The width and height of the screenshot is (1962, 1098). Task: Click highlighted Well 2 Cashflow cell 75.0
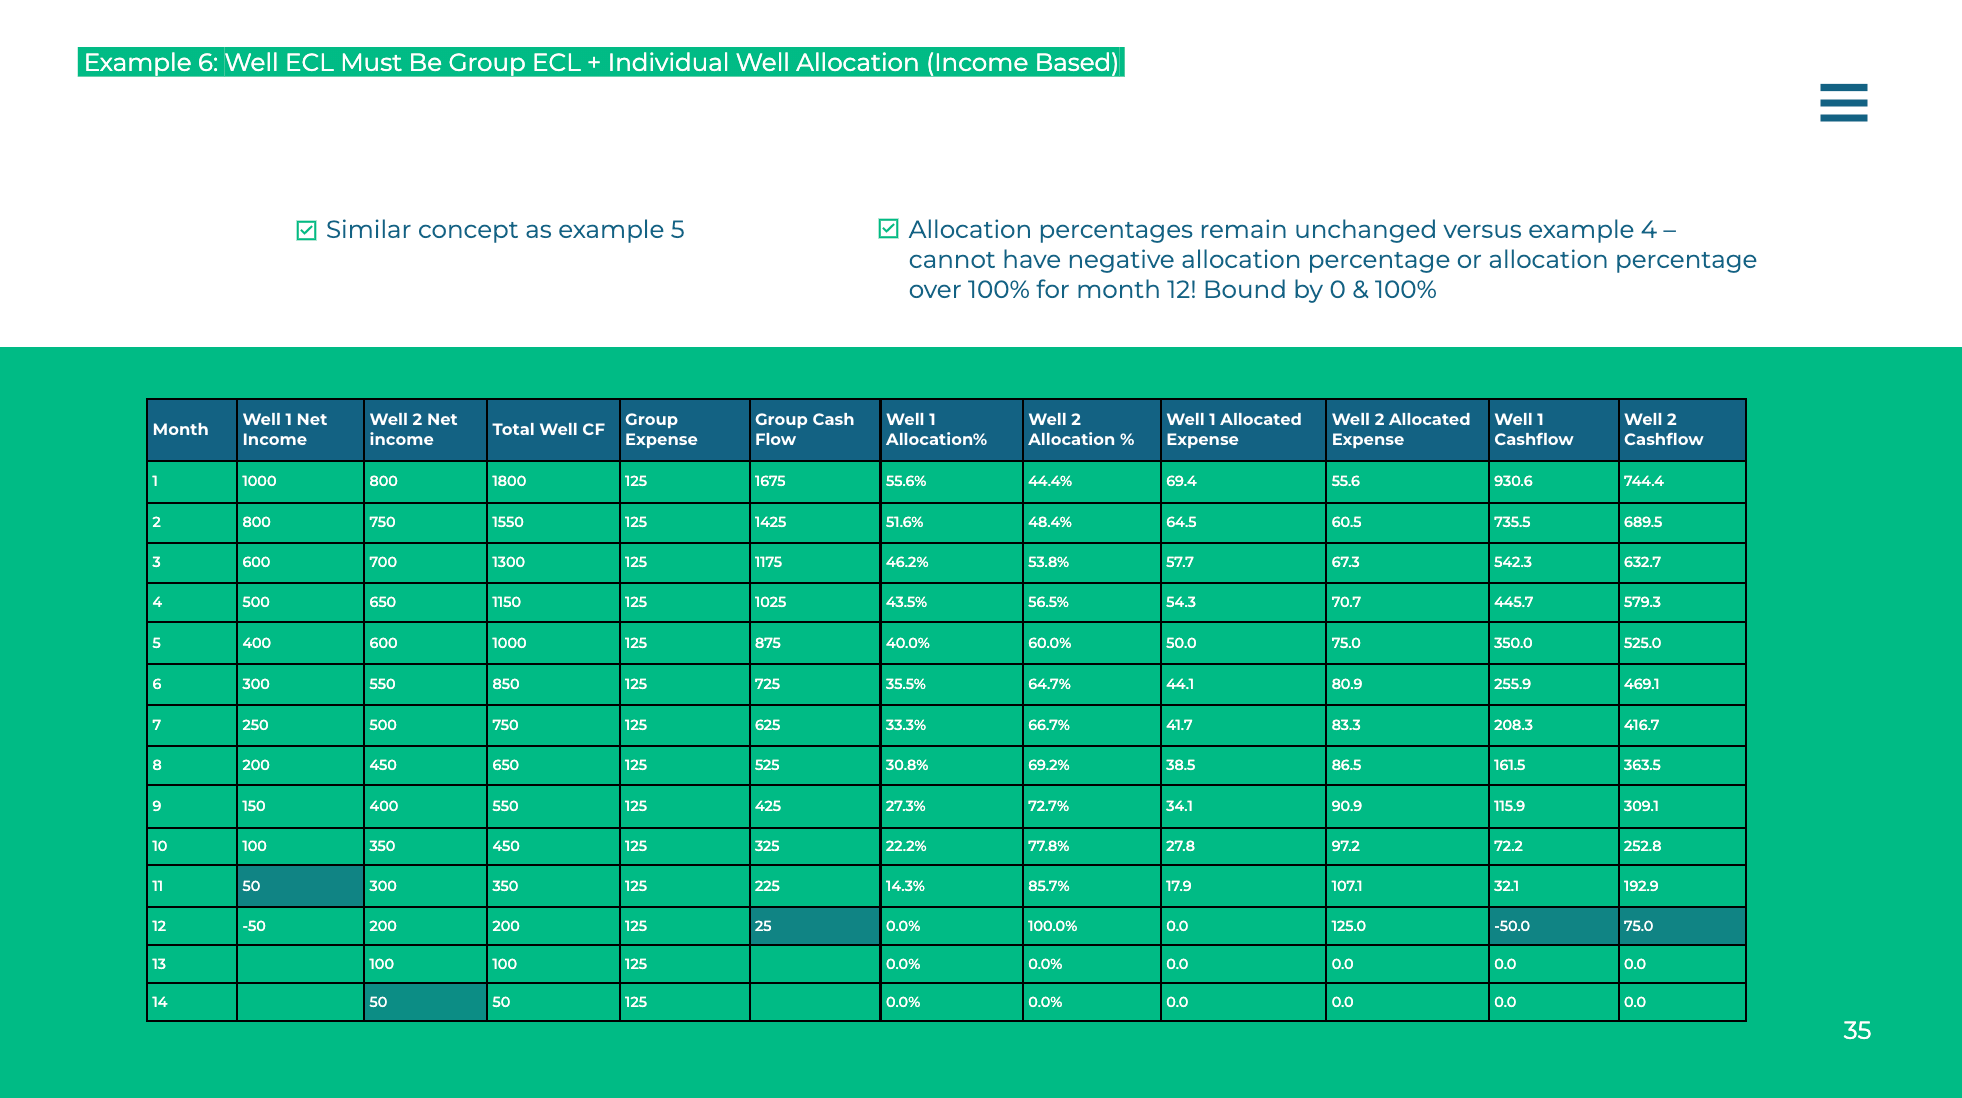click(x=1681, y=926)
